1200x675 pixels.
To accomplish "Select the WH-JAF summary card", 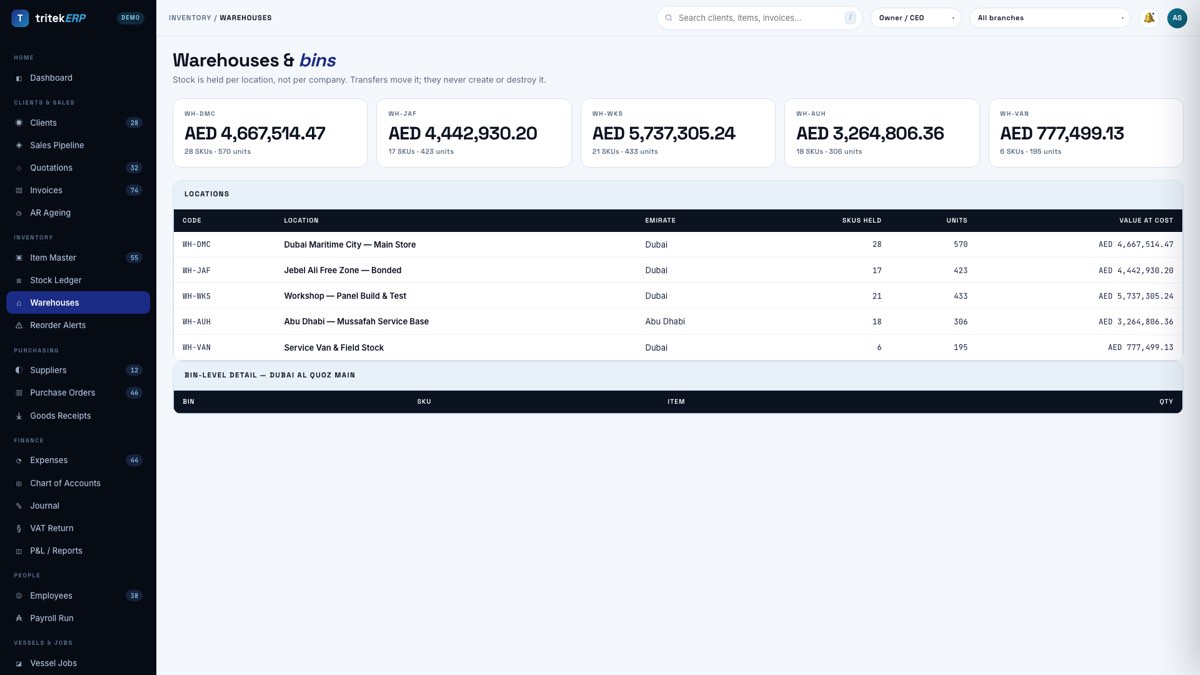I will click(474, 133).
